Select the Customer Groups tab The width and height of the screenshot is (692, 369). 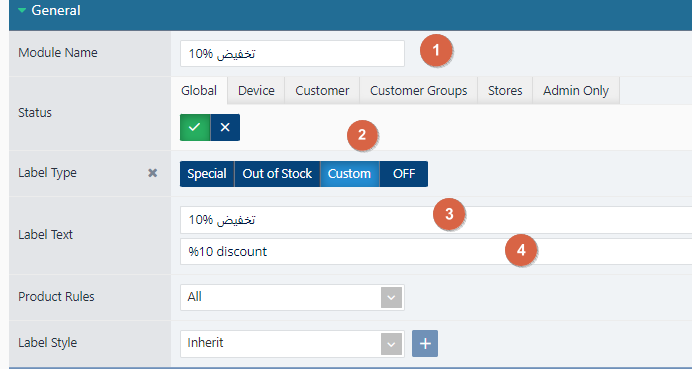coord(418,90)
